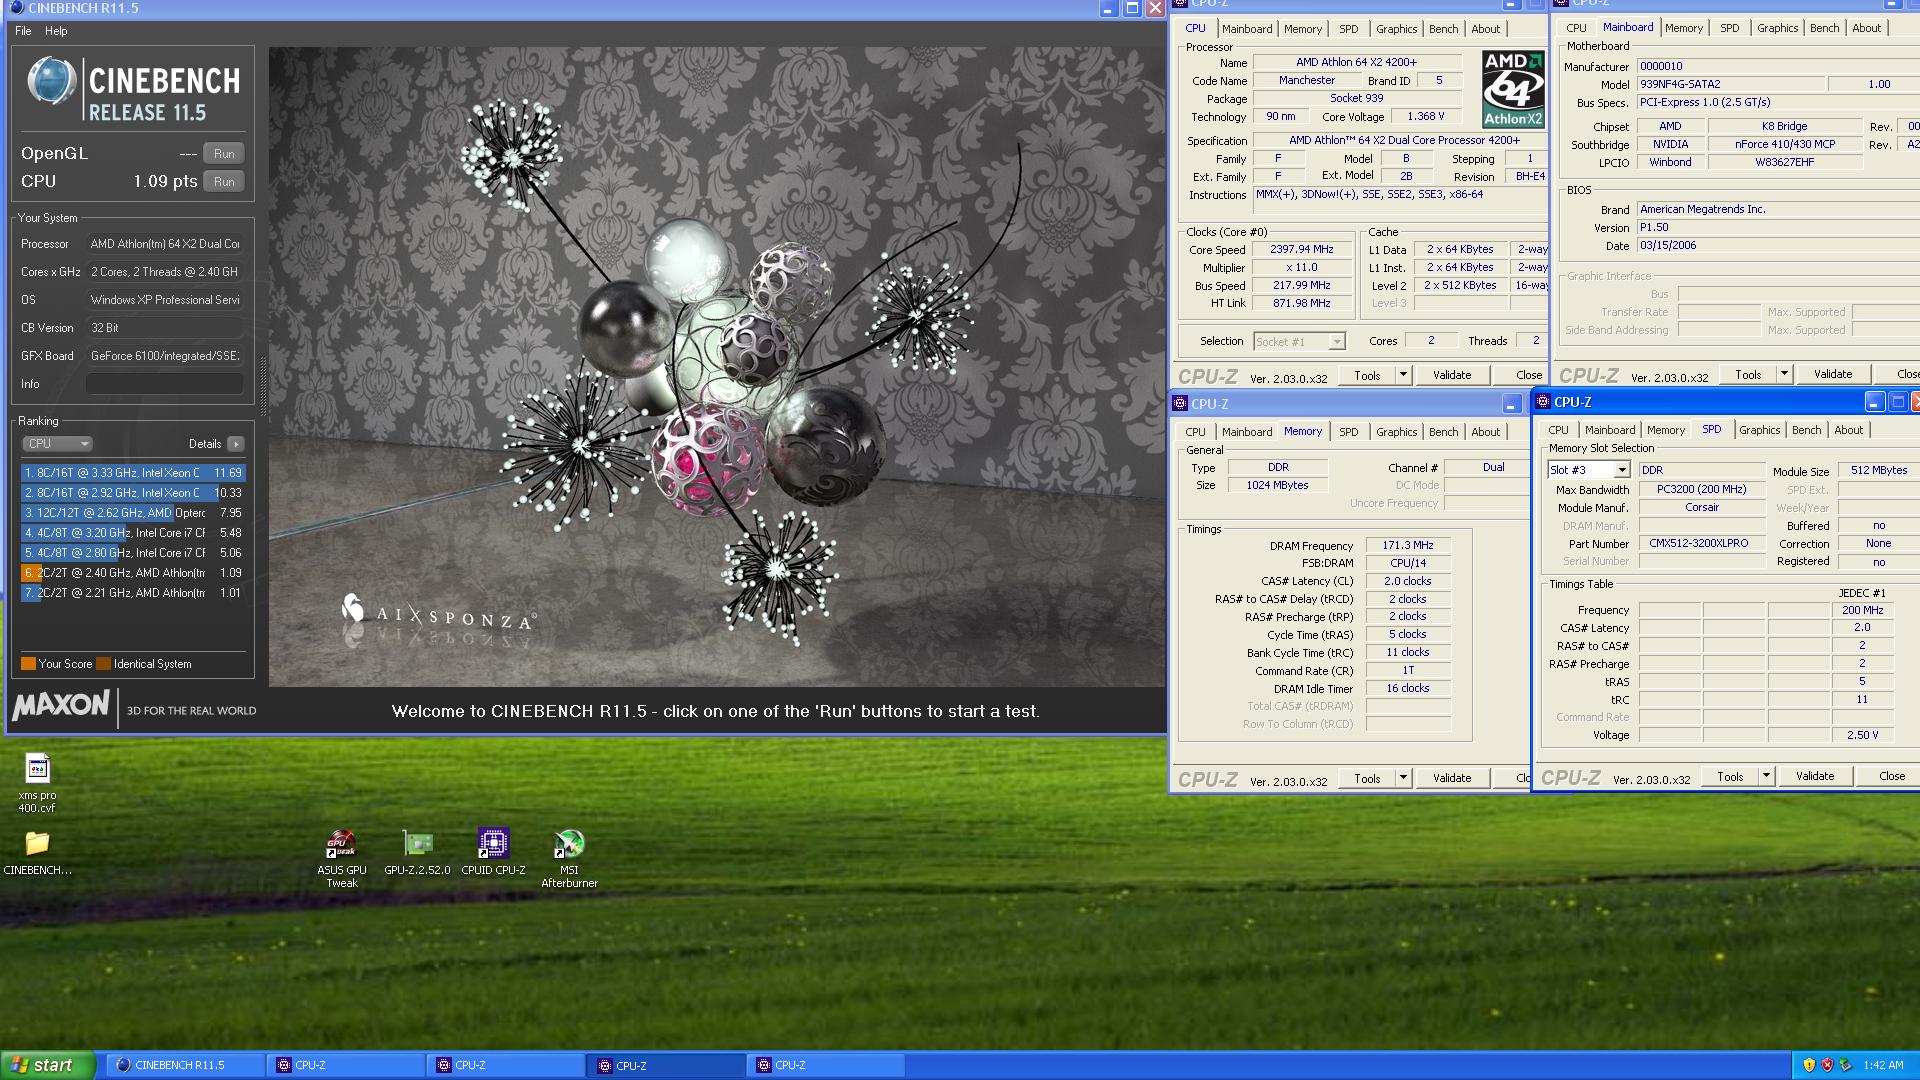Viewport: 1920px width, 1080px height.
Task: Launch MSI Afterburner desktop shortcut
Action: 569,858
